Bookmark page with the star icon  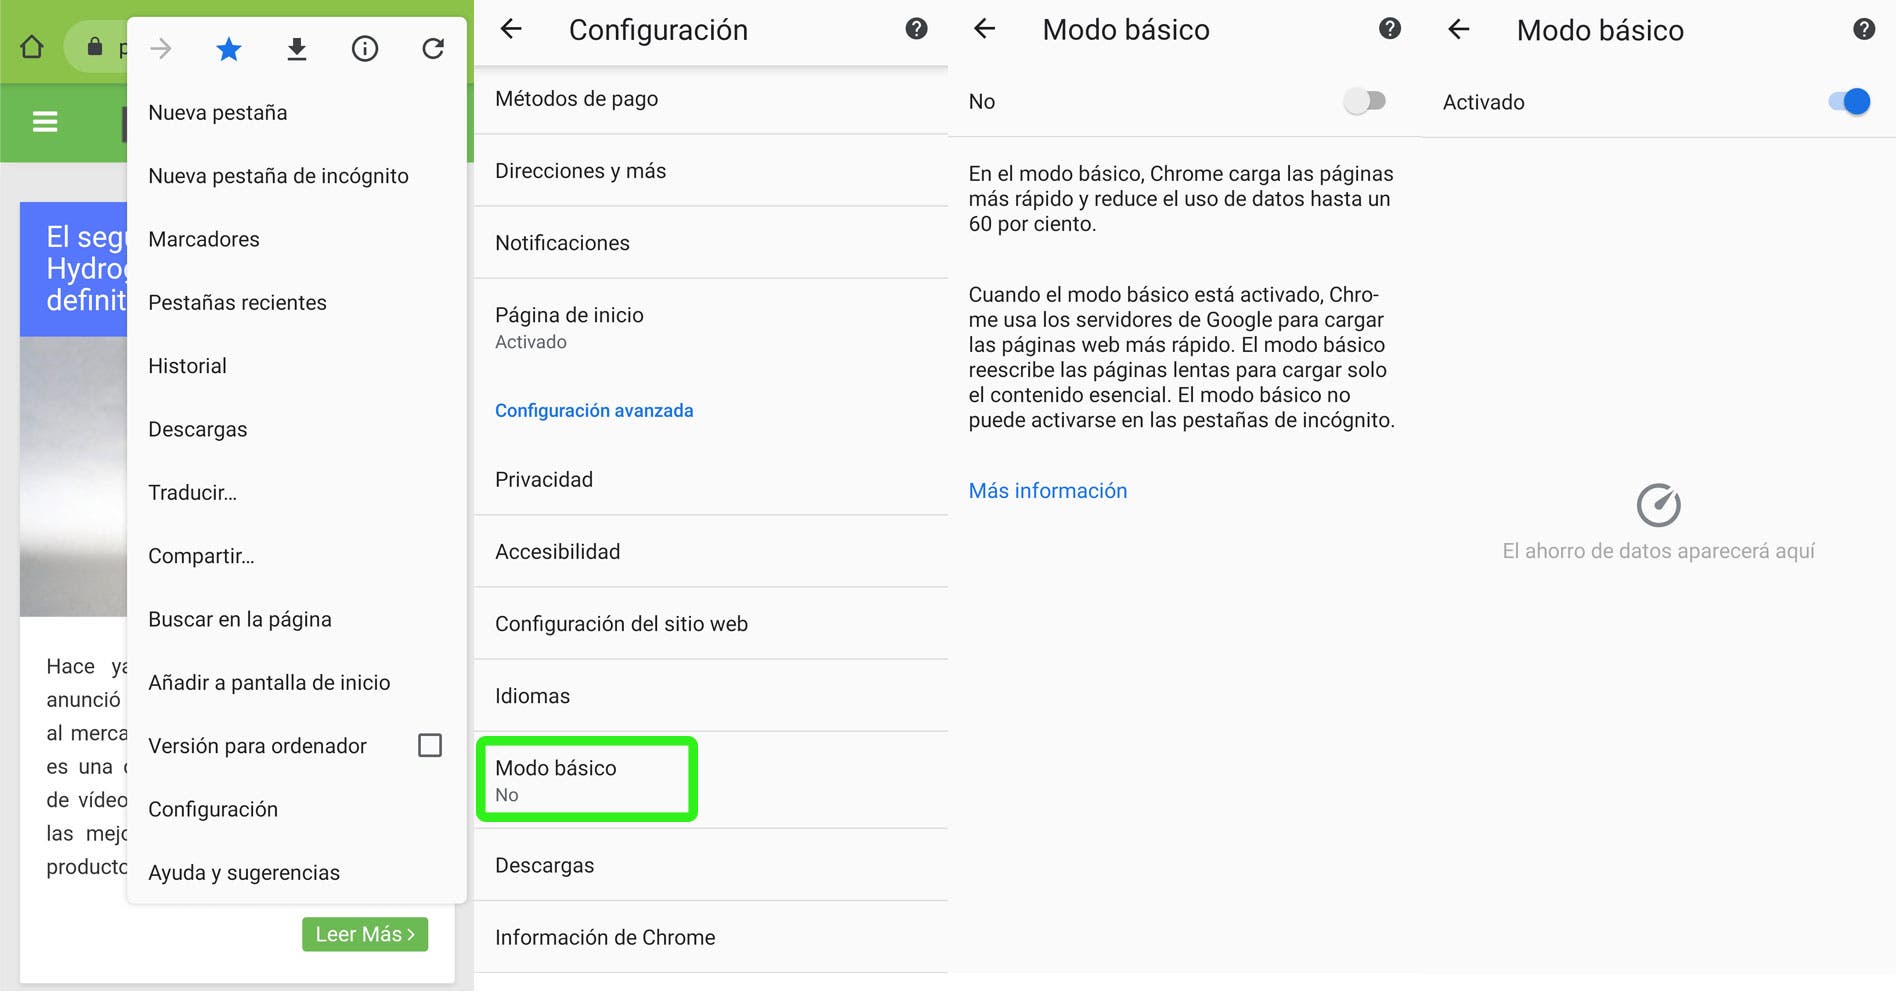coord(229,48)
